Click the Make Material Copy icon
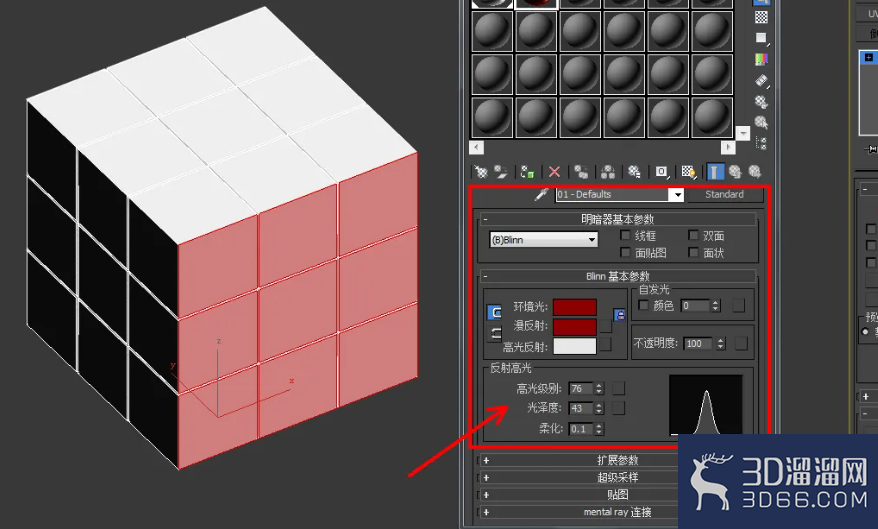The height and width of the screenshot is (529, 878). [581, 172]
